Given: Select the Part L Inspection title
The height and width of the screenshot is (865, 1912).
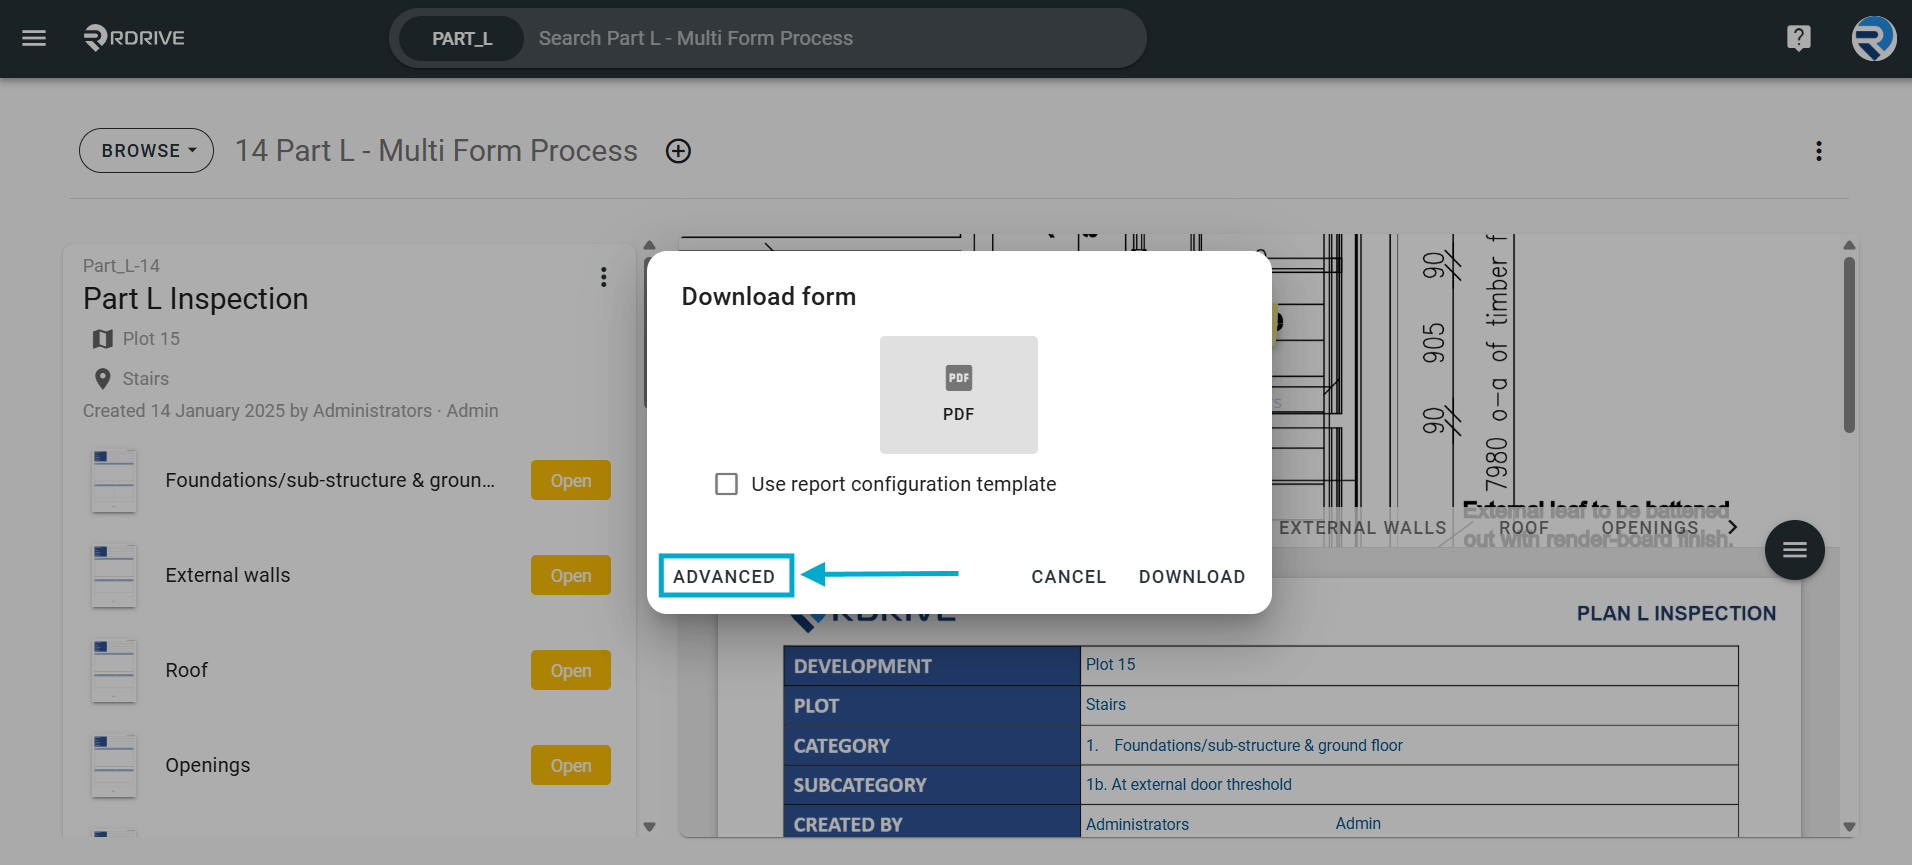Looking at the screenshot, I should click(x=195, y=299).
